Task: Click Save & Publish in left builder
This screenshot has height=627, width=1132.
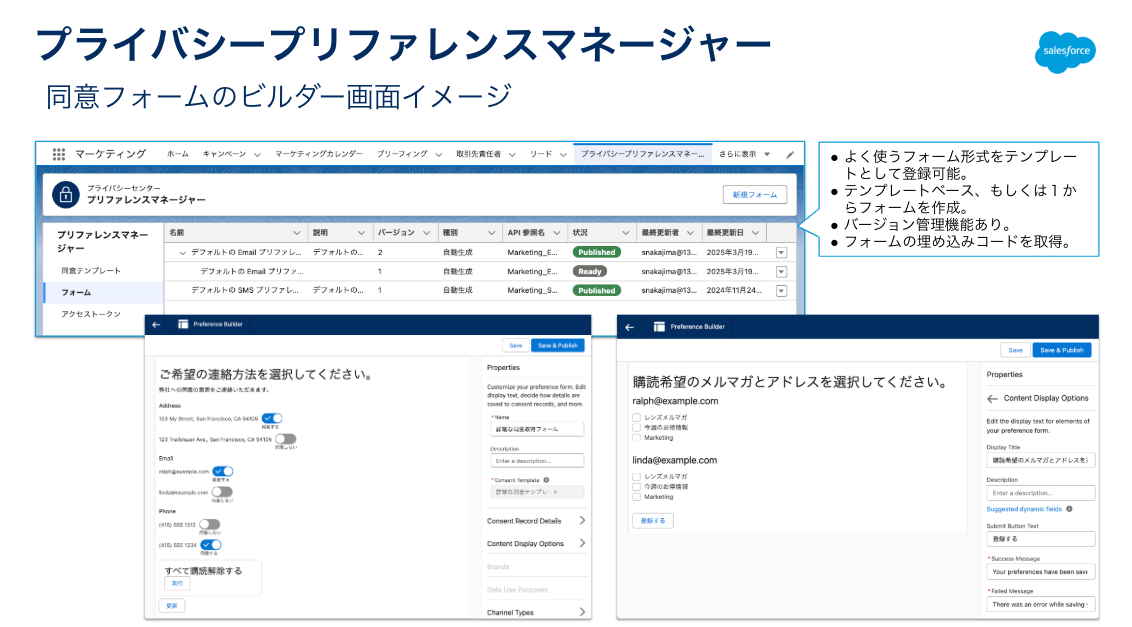Action: 557,345
